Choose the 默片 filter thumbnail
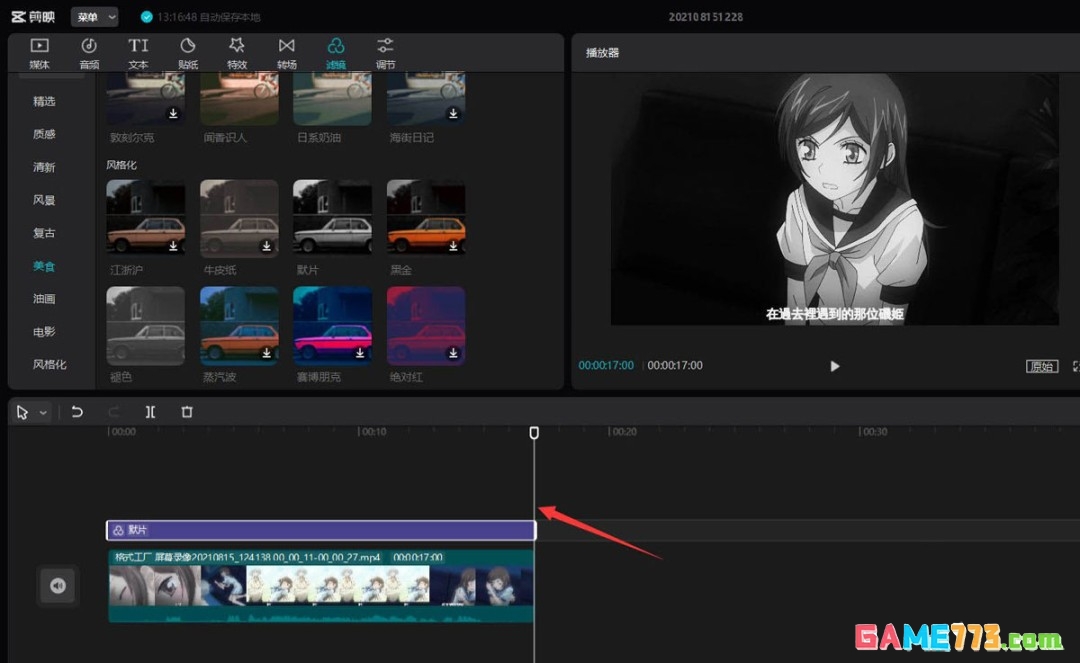The width and height of the screenshot is (1080, 663). [x=332, y=218]
